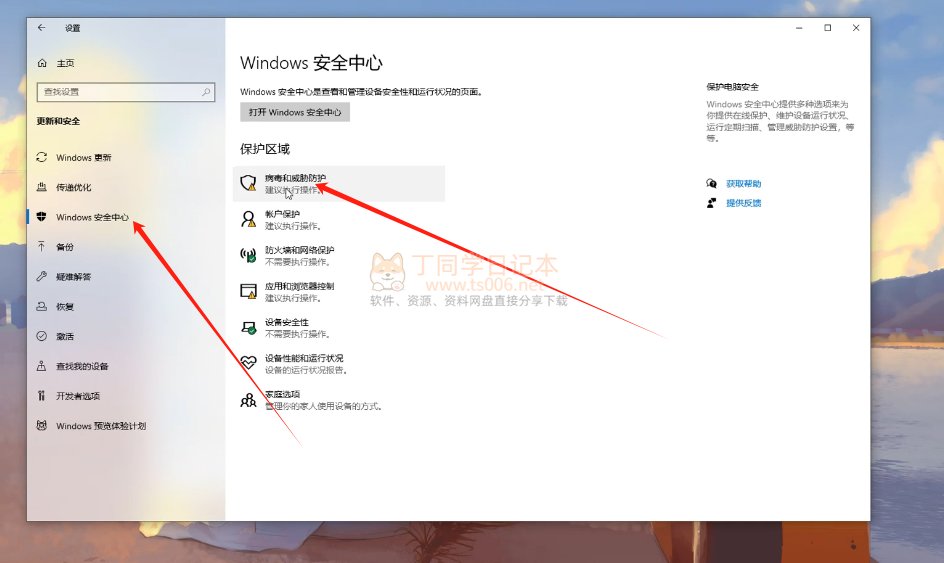Viewport: 944px width, 563px height.
Task: Click the Windows 预览体验计划 icon
Action: click(42, 425)
